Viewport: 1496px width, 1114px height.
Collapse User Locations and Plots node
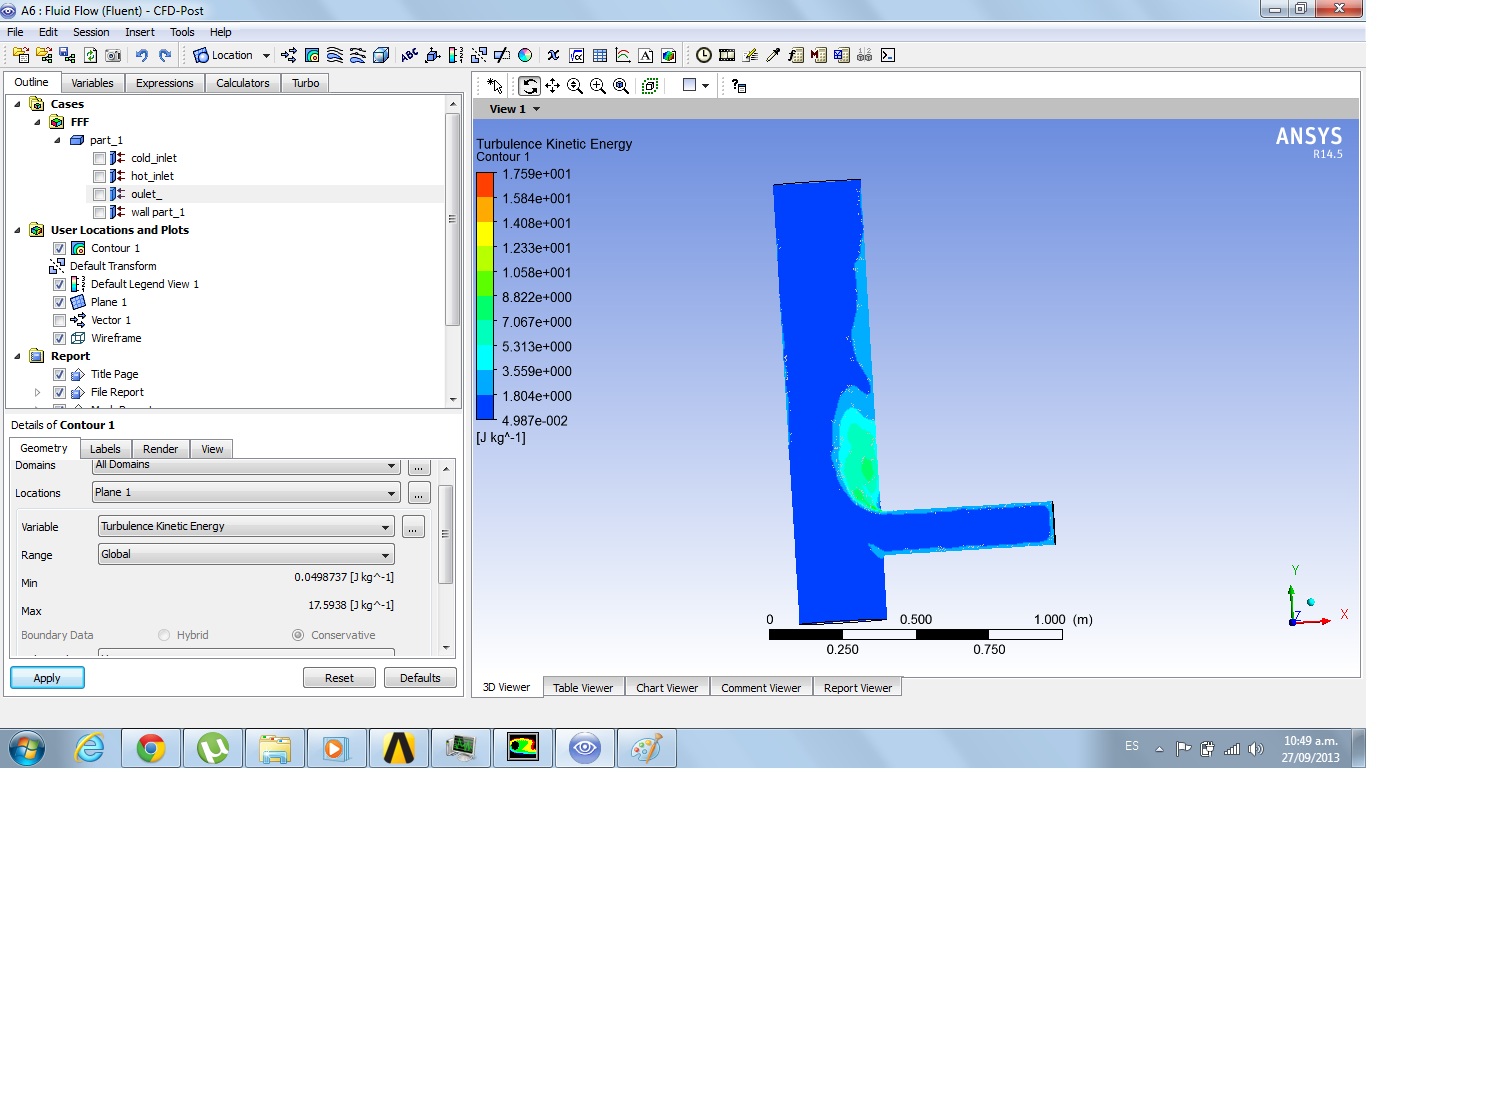tap(17, 230)
